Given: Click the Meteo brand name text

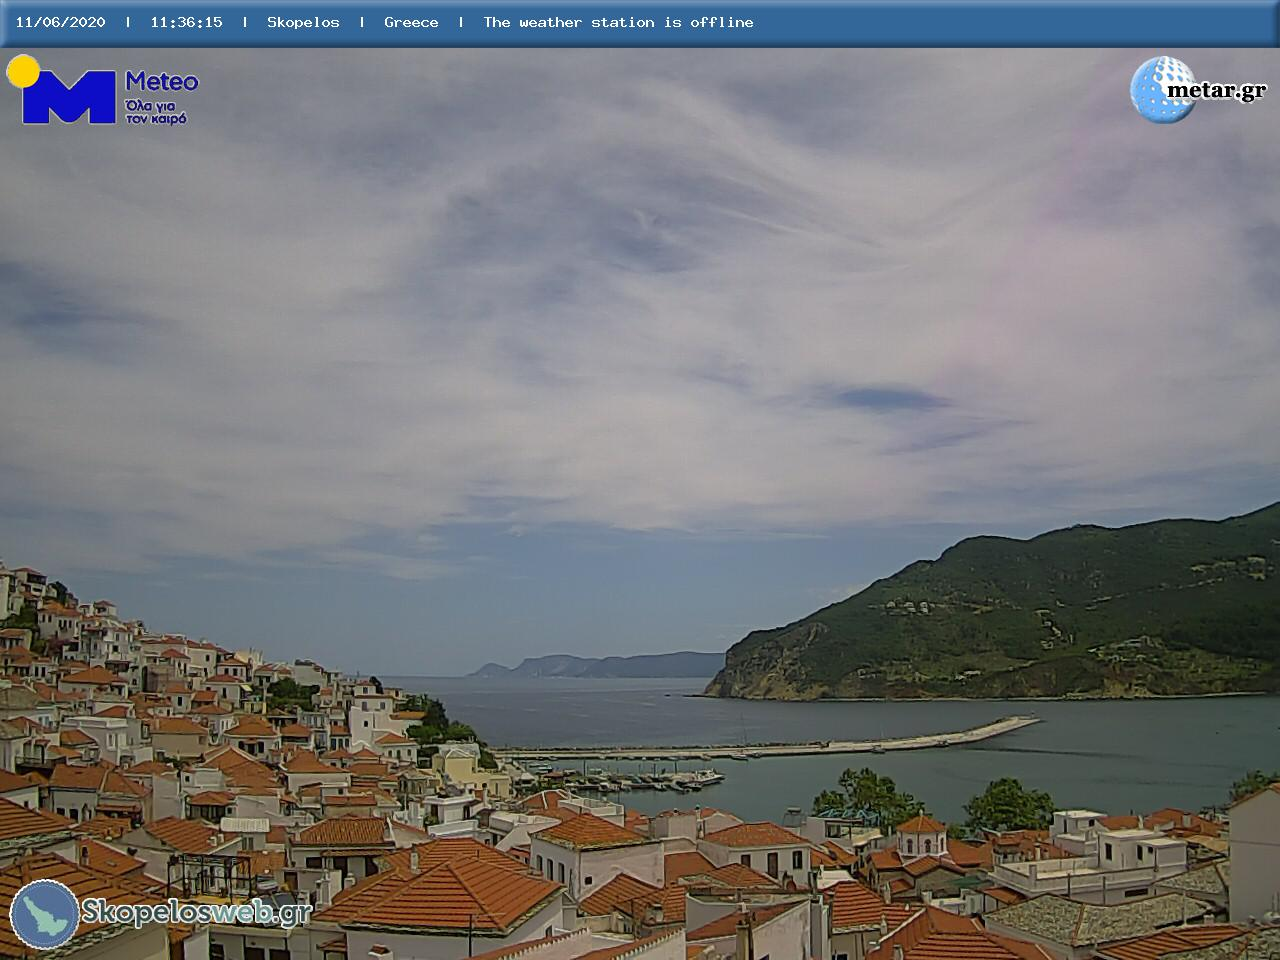Looking at the screenshot, I should click(x=161, y=82).
